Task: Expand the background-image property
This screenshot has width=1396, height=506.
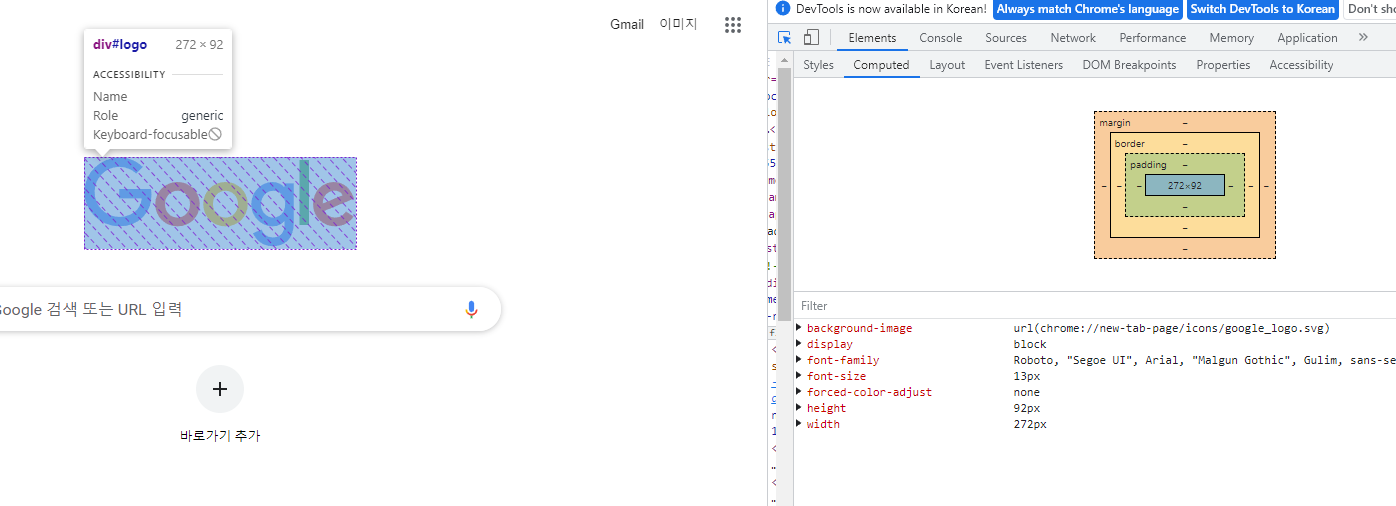Action: [799, 328]
